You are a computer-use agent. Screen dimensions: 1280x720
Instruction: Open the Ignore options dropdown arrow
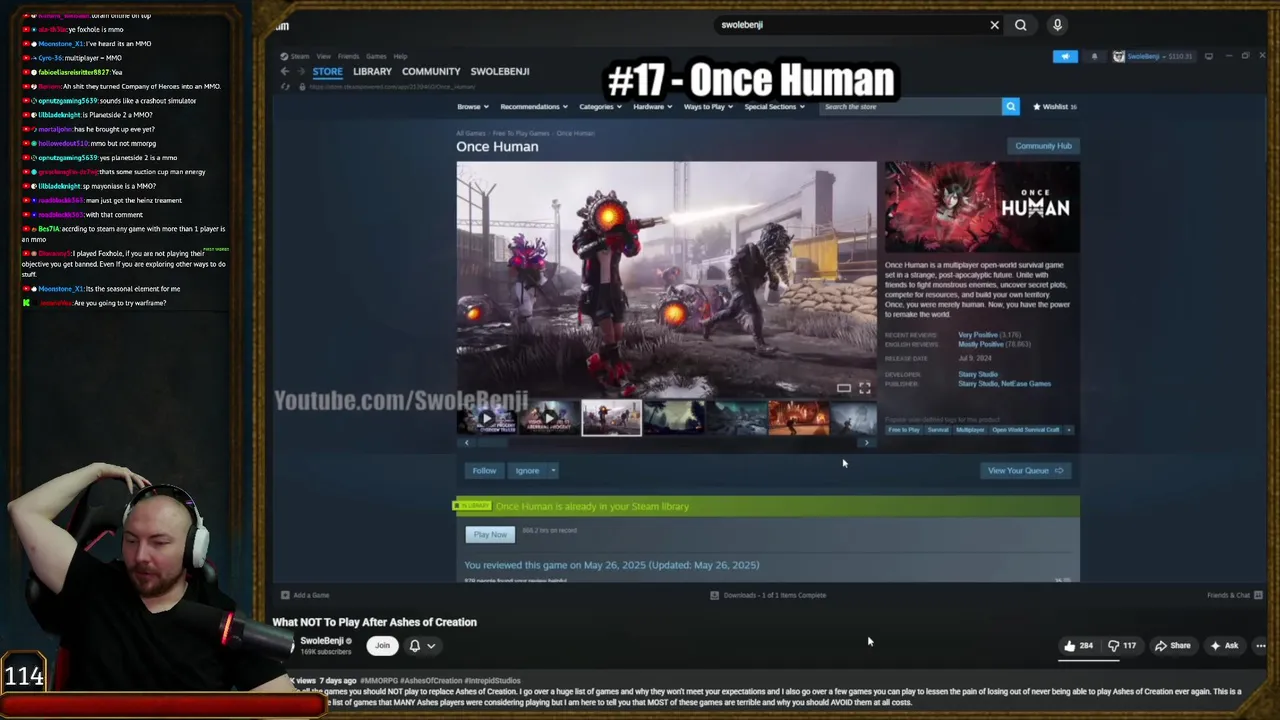(553, 471)
